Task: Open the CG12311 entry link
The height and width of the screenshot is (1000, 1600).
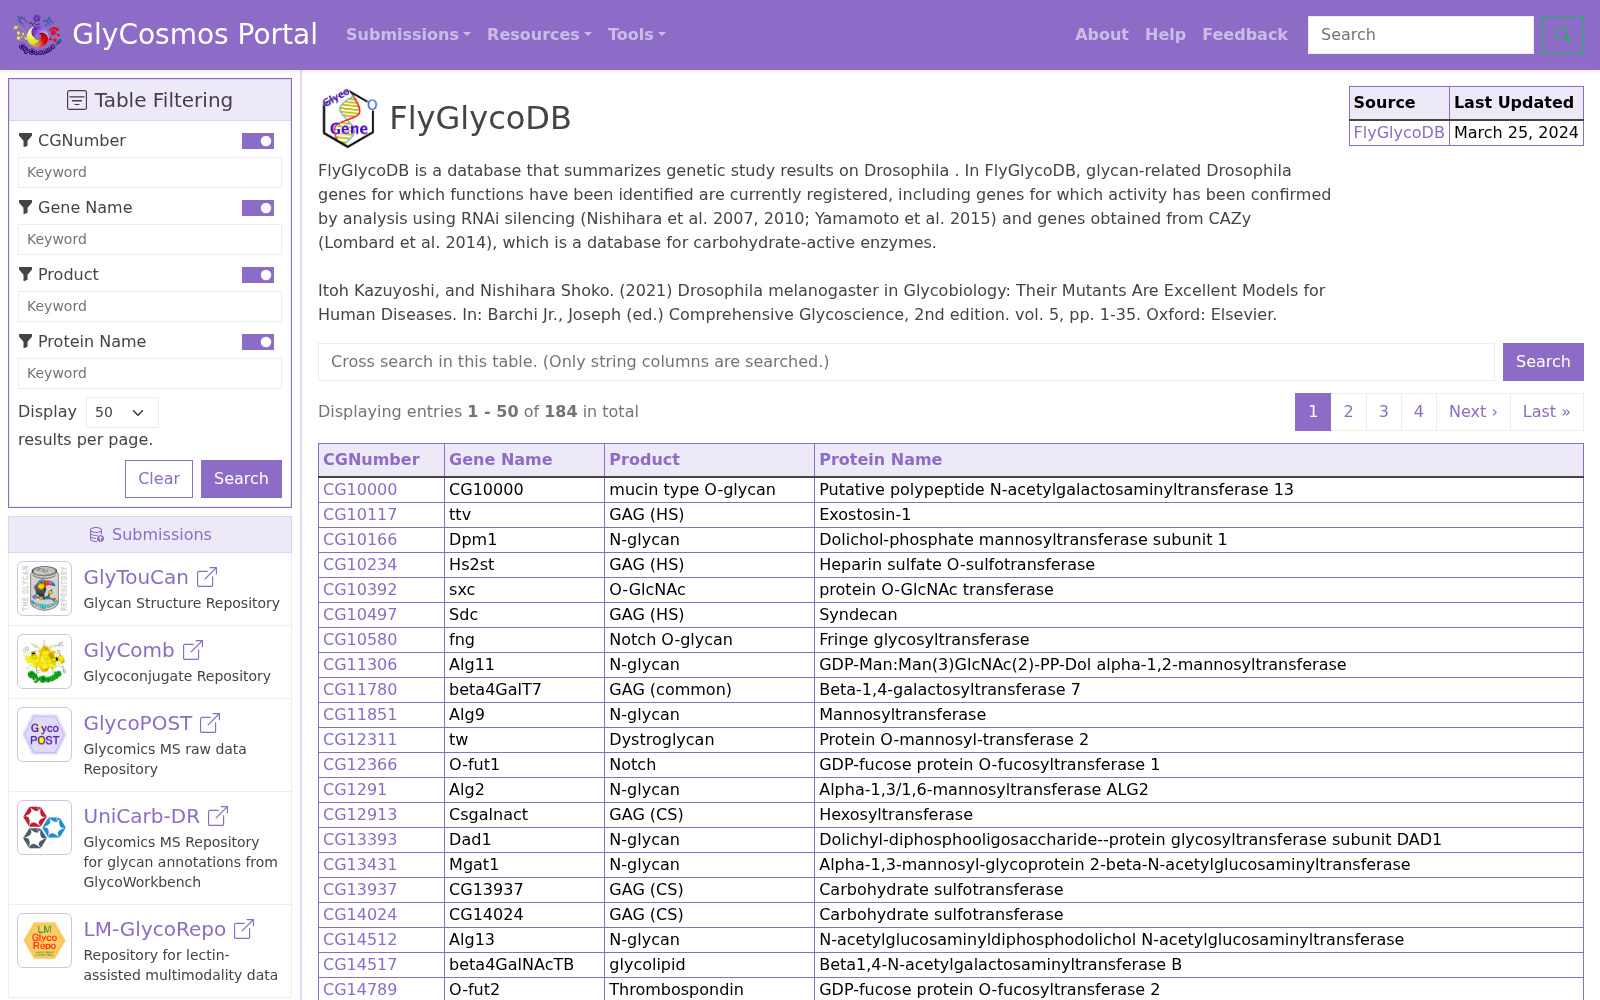Action: [360, 740]
